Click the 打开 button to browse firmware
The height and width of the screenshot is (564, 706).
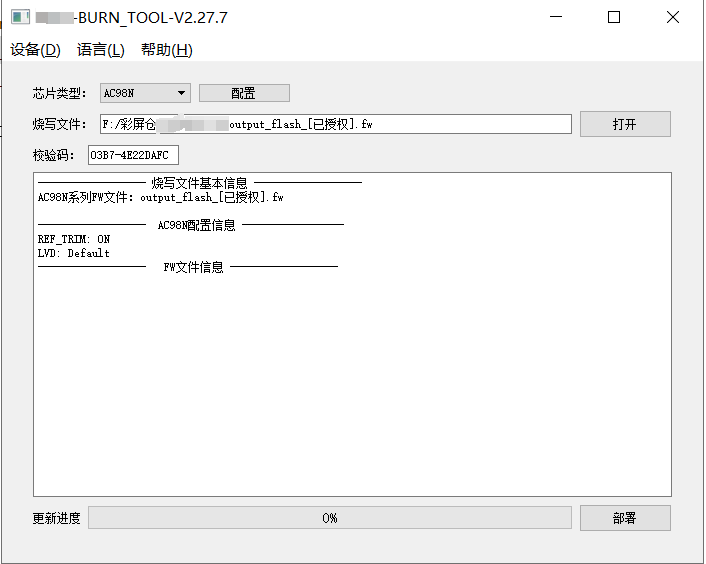click(x=625, y=124)
